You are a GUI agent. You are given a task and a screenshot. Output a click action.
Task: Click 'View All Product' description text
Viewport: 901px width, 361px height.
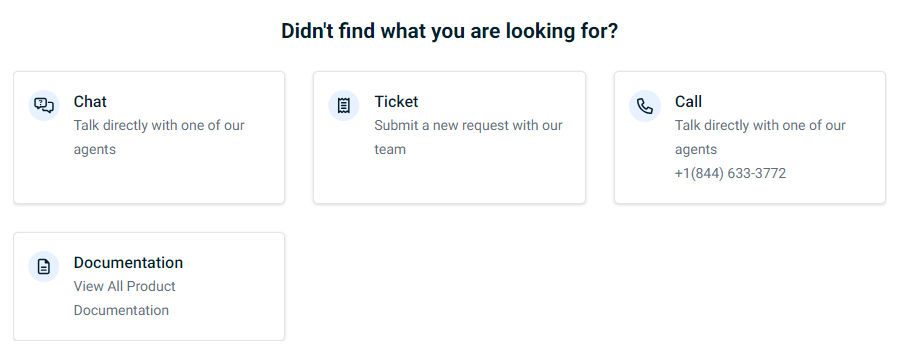125,286
